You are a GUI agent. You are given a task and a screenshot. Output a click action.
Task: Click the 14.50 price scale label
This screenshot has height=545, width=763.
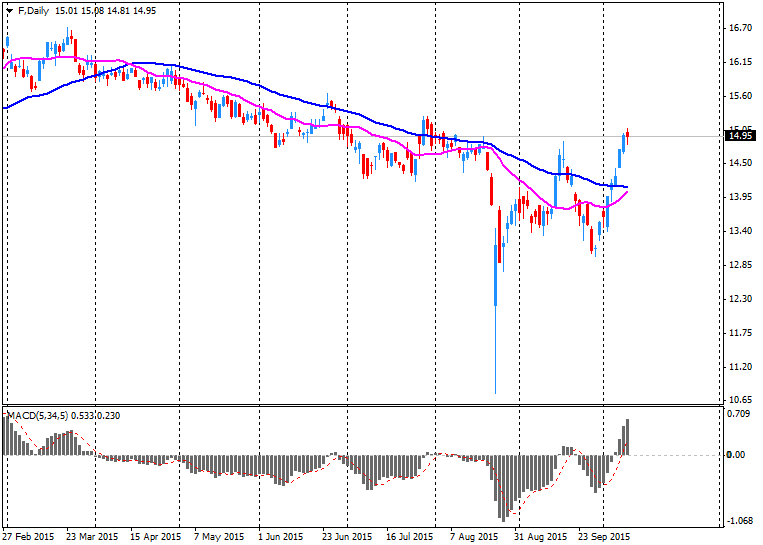(741, 163)
